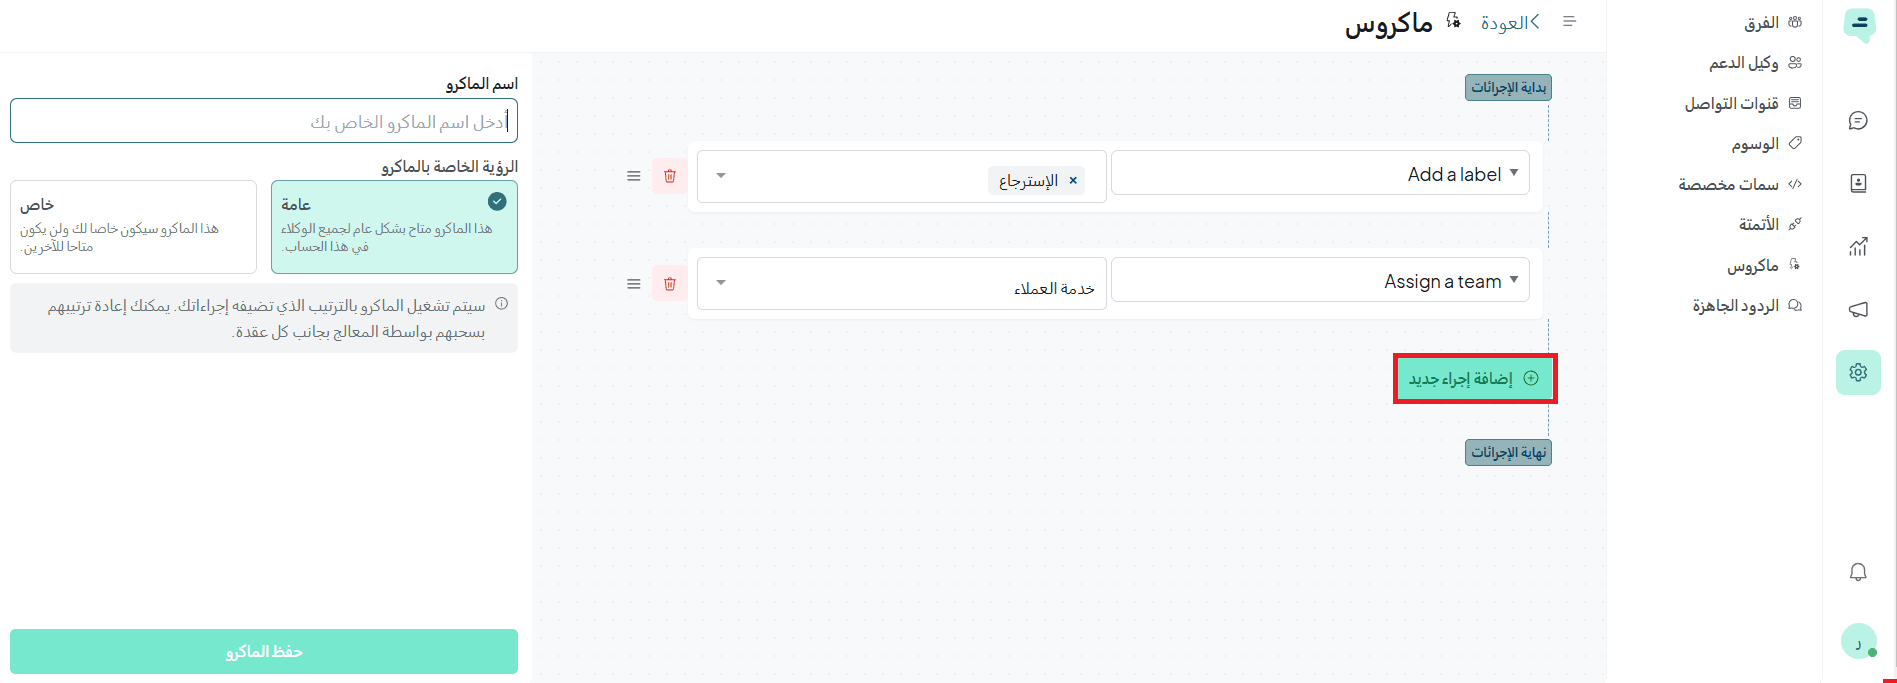Expand the خدمة العملاء team dropdown
This screenshot has width=1897, height=683.
(902, 284)
